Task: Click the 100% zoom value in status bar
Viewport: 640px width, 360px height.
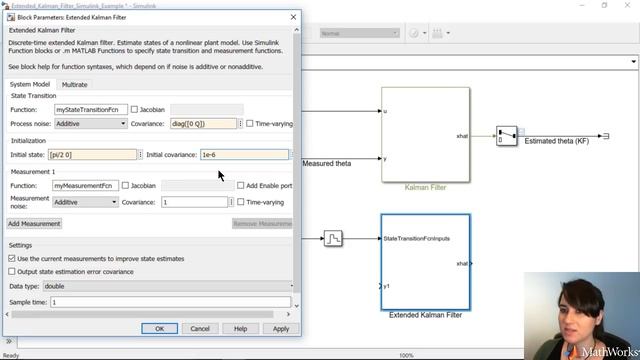Action: click(407, 356)
